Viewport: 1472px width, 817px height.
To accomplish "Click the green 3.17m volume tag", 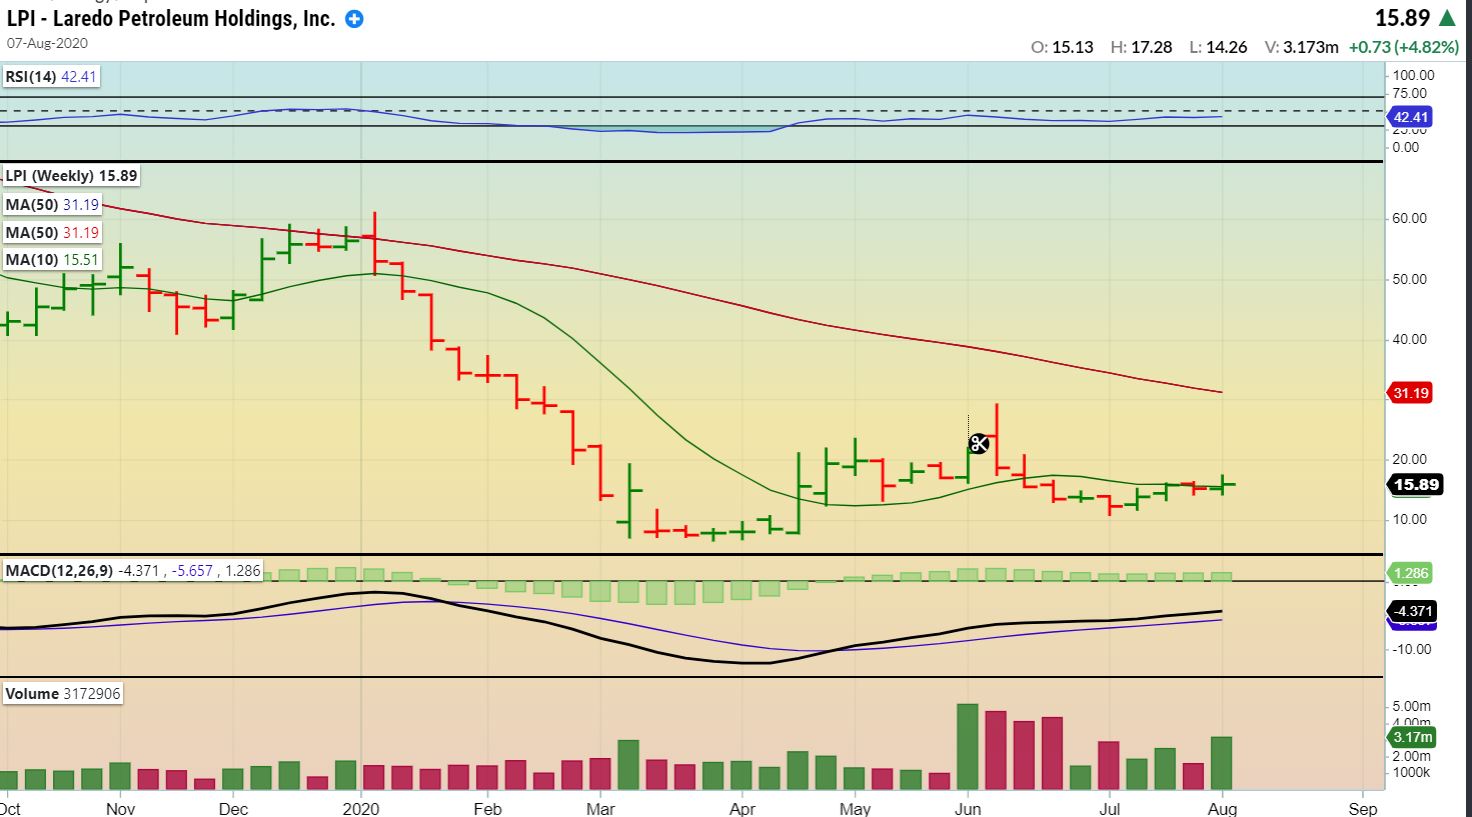I will pyautogui.click(x=1412, y=737).
